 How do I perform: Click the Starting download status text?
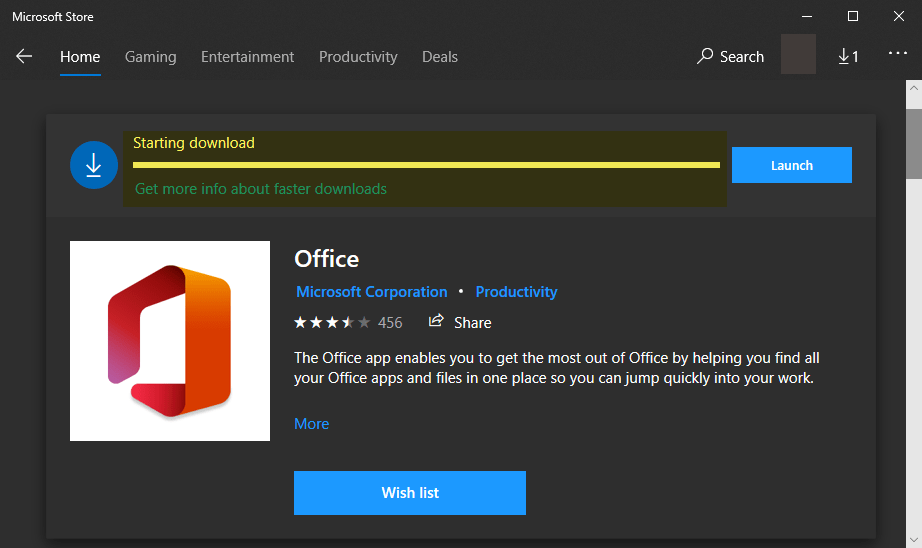point(194,143)
